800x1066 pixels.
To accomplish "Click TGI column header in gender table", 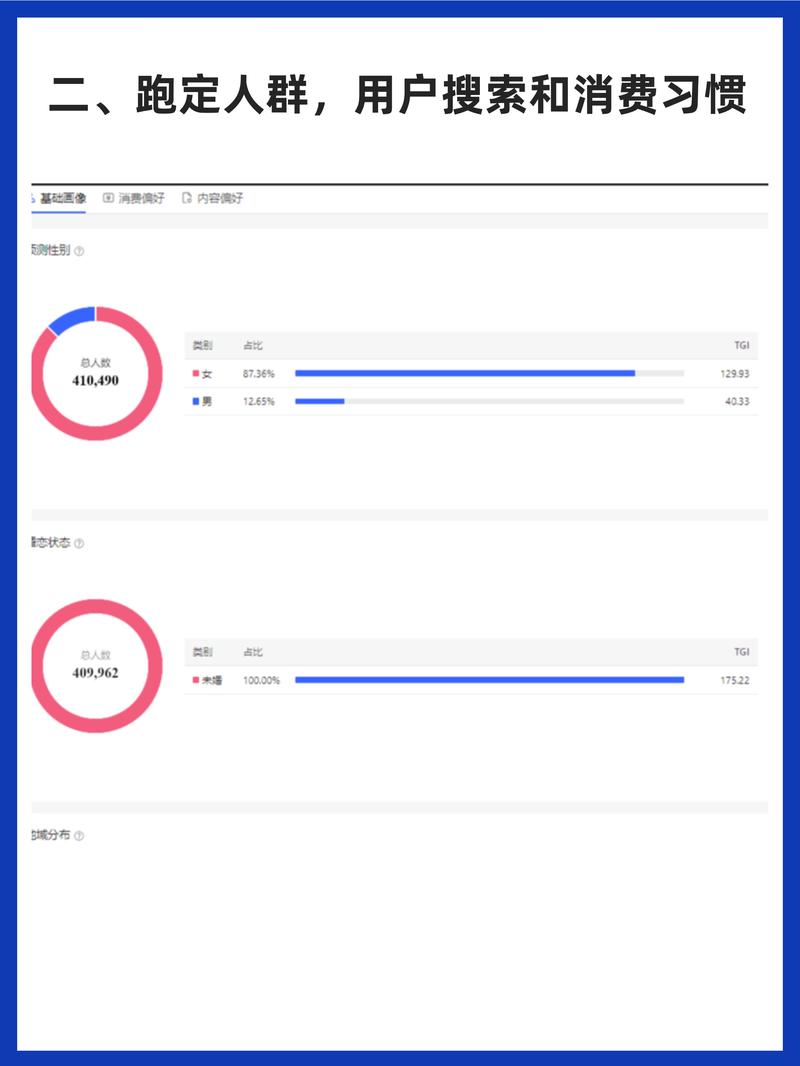I will point(742,345).
